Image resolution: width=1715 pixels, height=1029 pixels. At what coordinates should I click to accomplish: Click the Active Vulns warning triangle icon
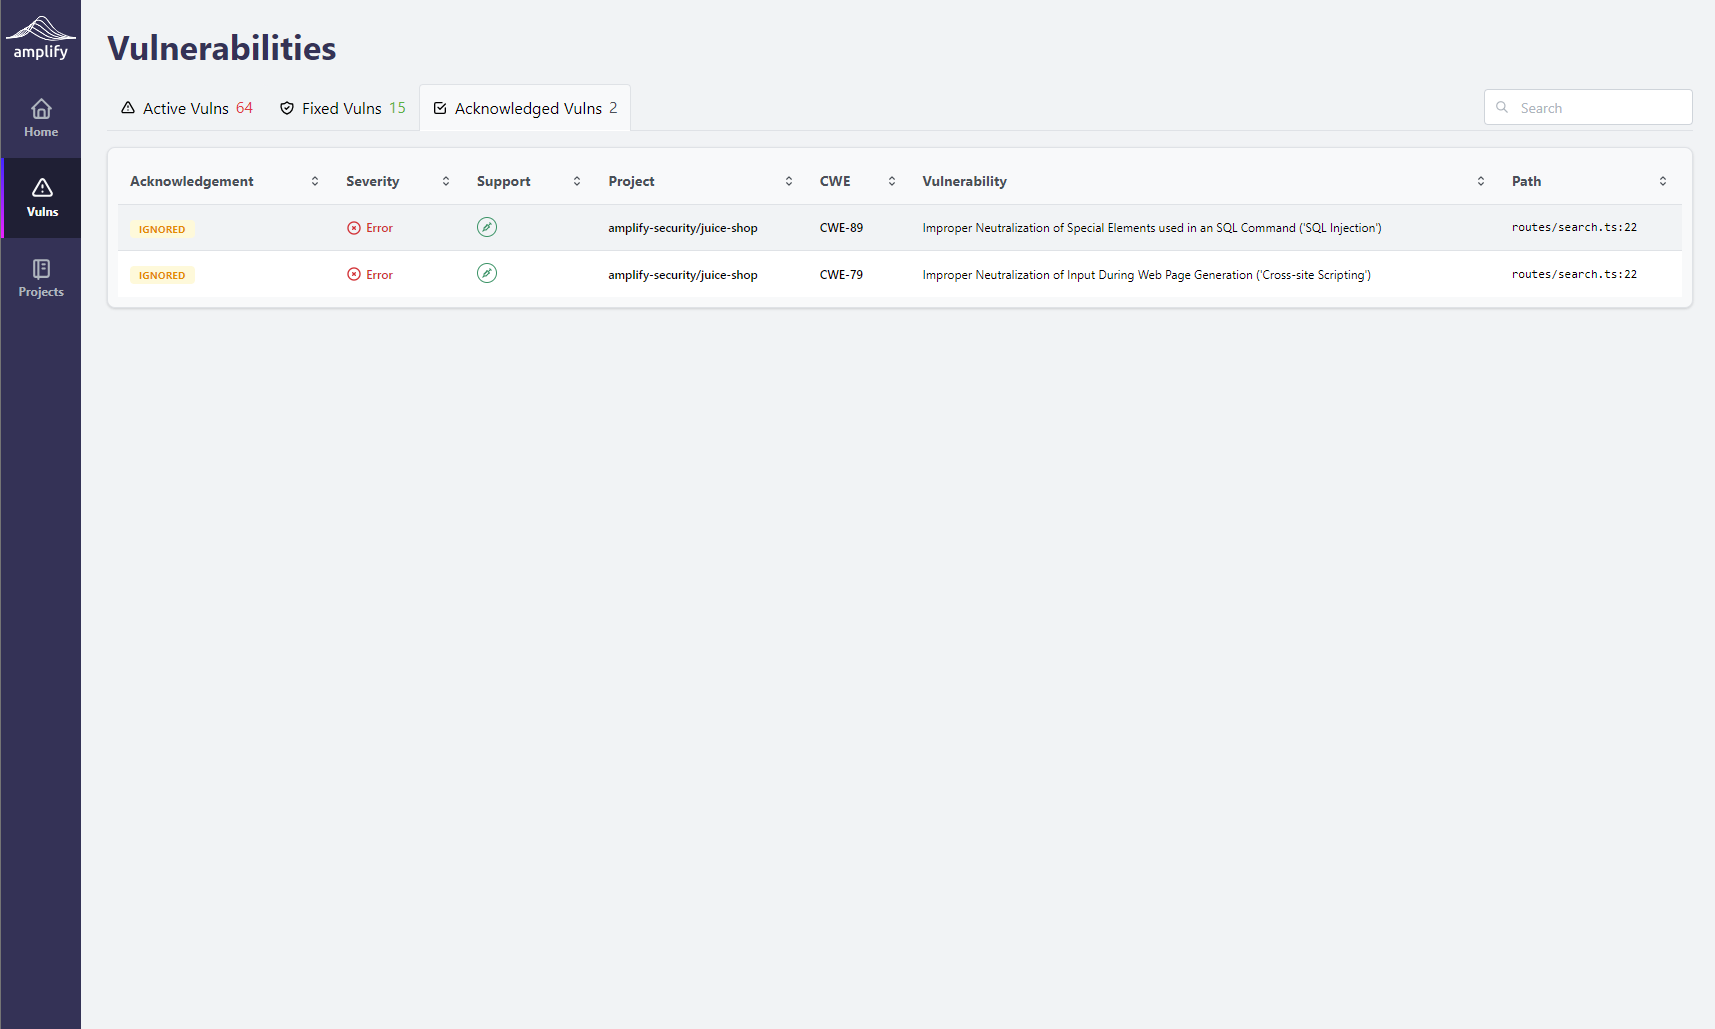pyautogui.click(x=128, y=108)
